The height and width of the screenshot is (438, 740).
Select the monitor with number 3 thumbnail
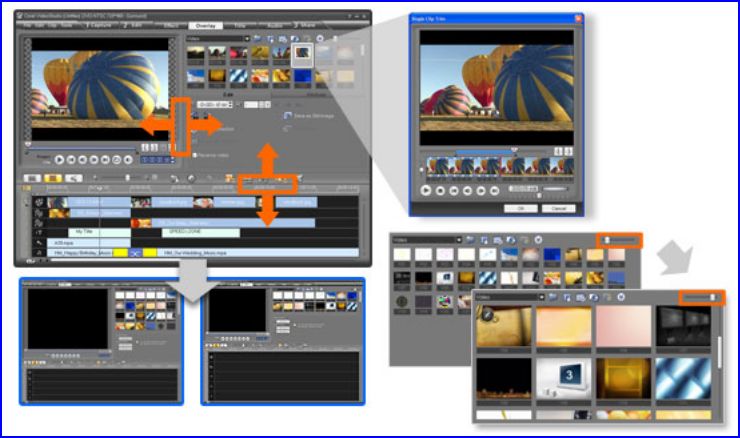(x=563, y=379)
